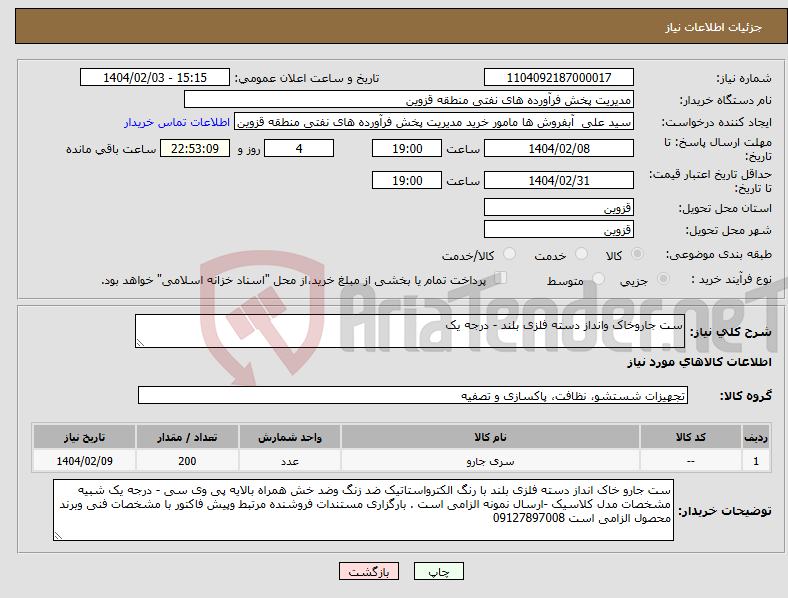This screenshot has width=788, height=598.
Task: Click the row number cell 1
Action: click(756, 461)
